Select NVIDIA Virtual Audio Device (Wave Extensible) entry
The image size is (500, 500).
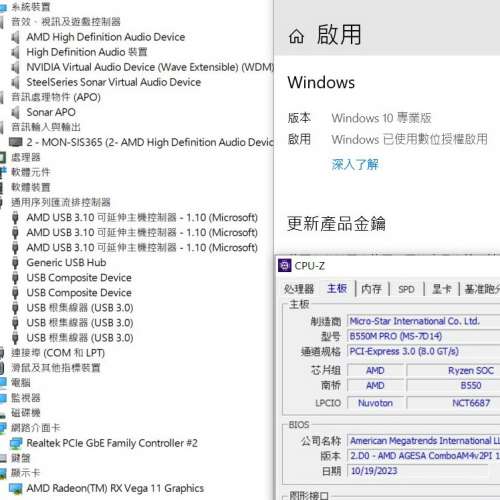click(150, 67)
